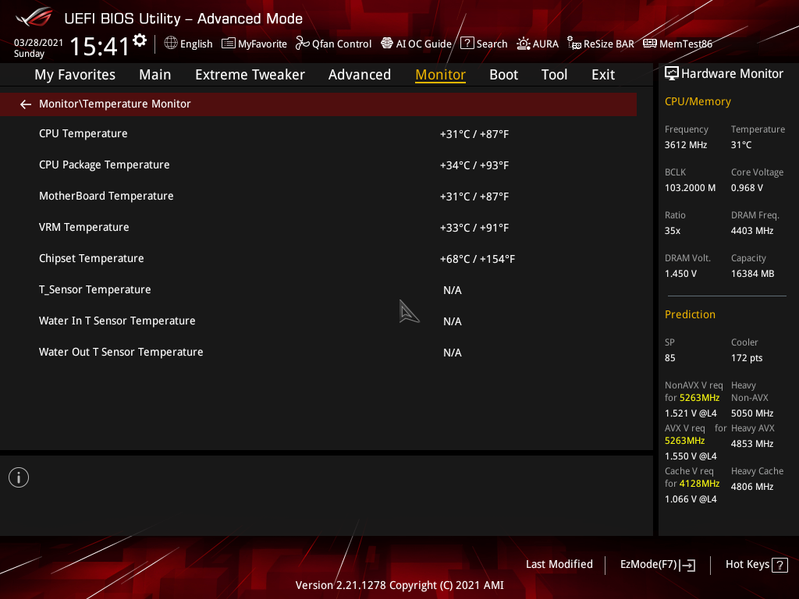799x599 pixels.
Task: Click the 103.2000 M BCLK value
Action: pyautogui.click(x=690, y=188)
